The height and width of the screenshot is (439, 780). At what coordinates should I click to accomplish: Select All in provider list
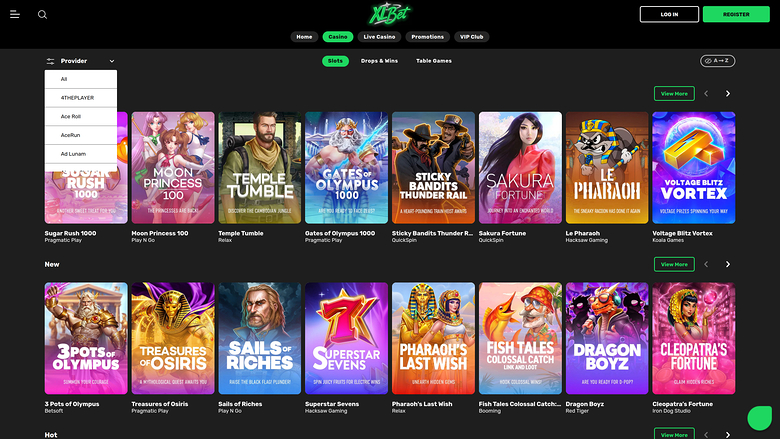[81, 79]
